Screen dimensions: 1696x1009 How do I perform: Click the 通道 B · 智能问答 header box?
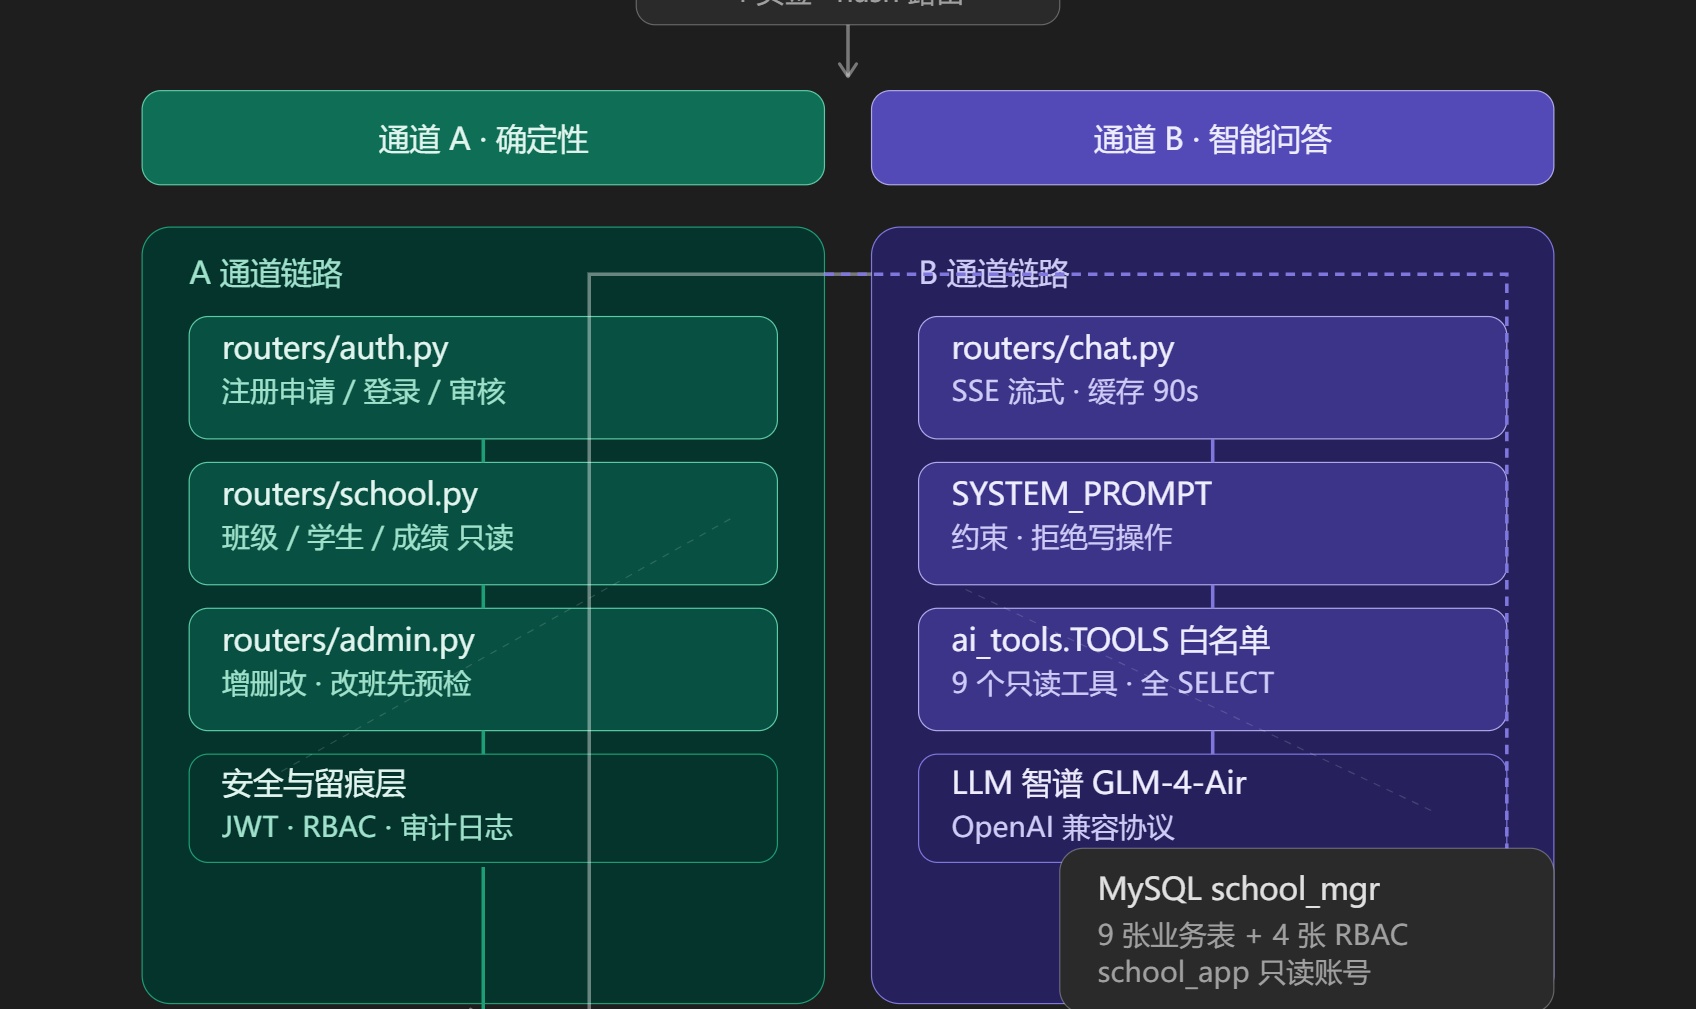(x=1212, y=138)
